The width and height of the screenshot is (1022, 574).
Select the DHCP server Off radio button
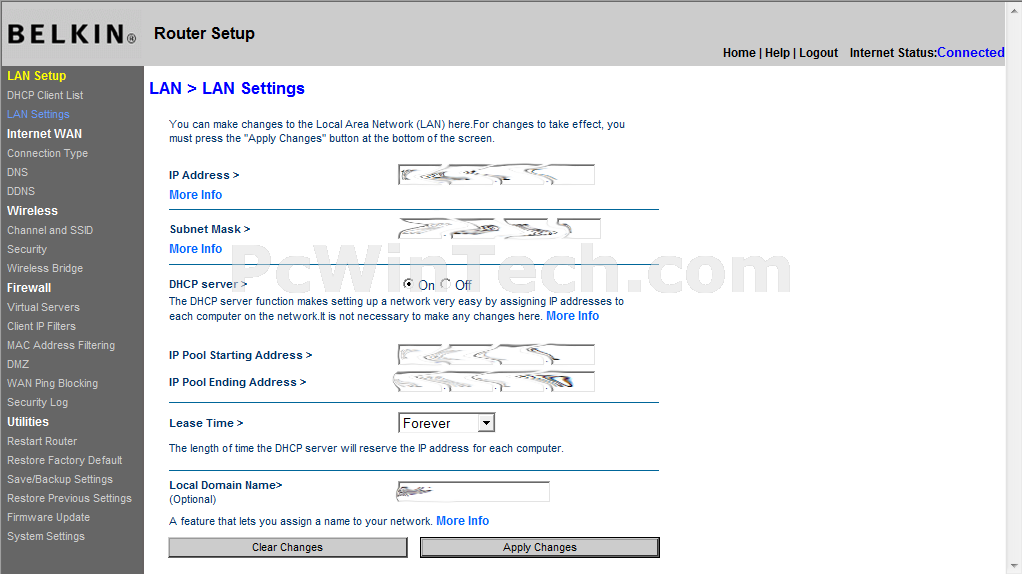446,284
